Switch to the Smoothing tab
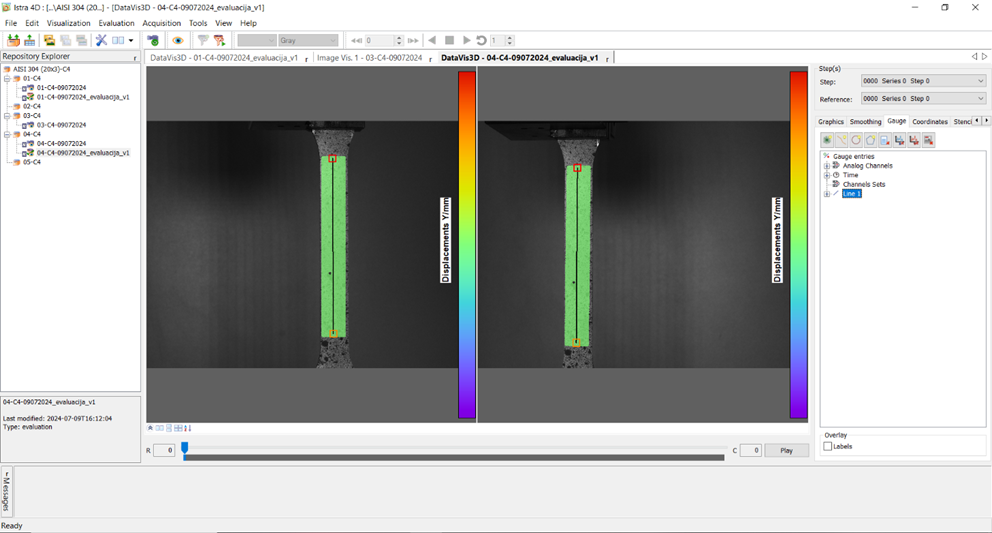The height and width of the screenshot is (533, 992). click(x=865, y=122)
